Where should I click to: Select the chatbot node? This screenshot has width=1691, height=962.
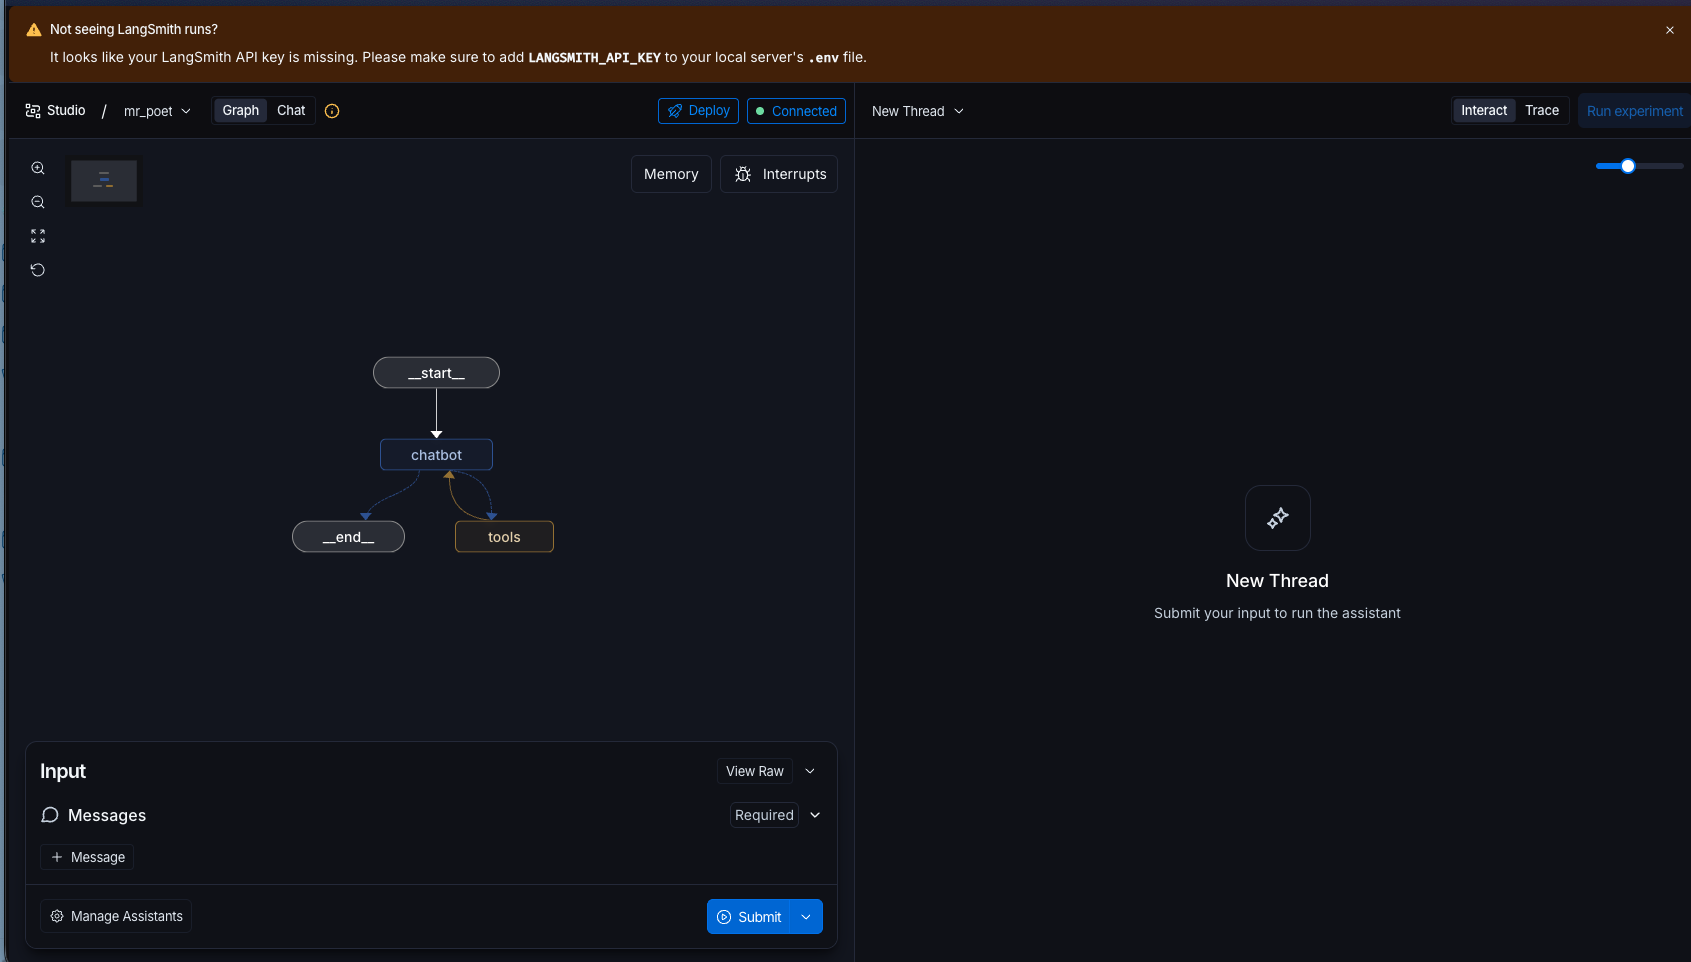tap(436, 455)
